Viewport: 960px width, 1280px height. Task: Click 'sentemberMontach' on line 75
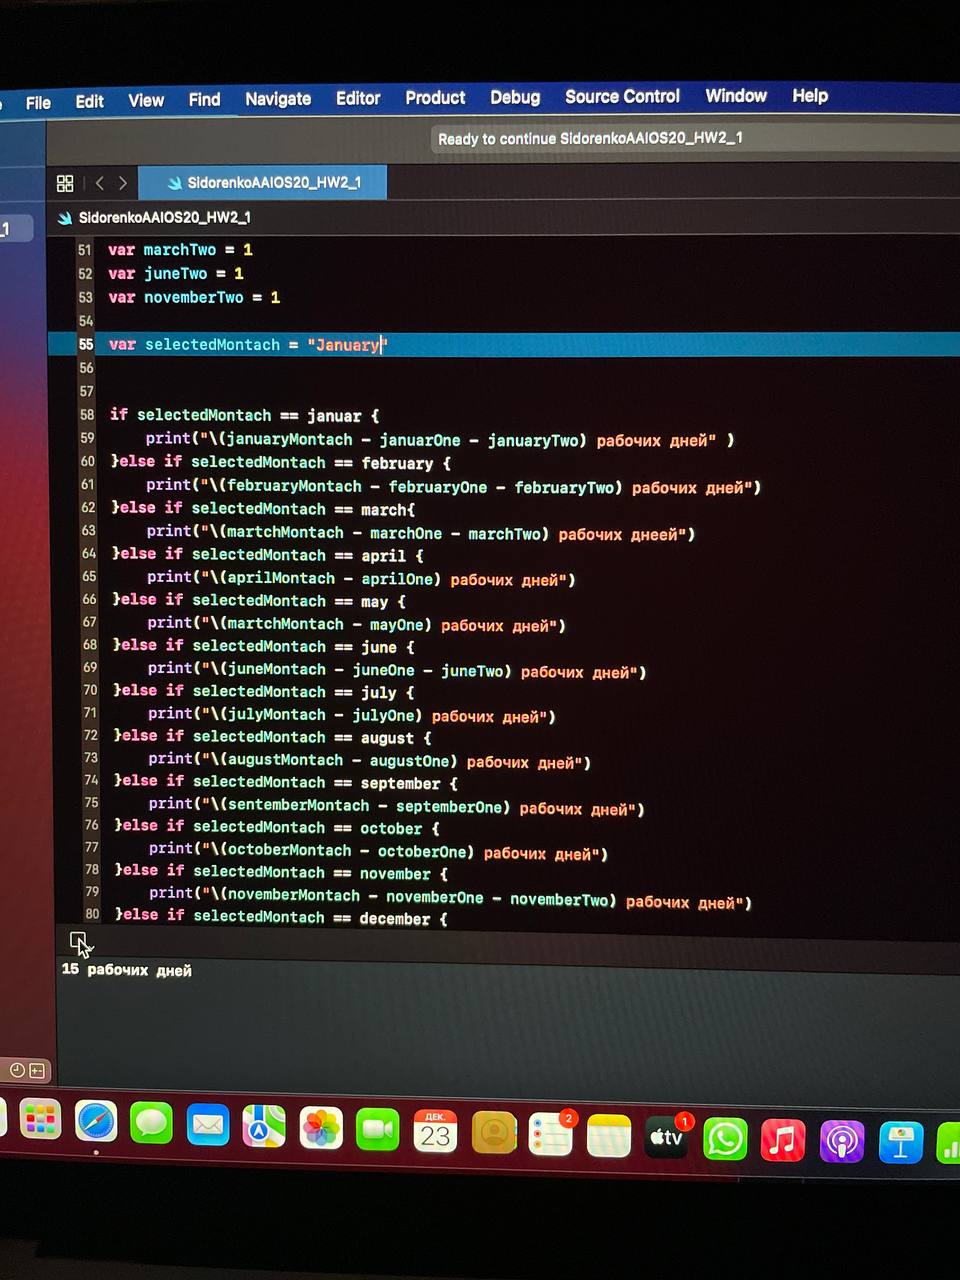299,805
